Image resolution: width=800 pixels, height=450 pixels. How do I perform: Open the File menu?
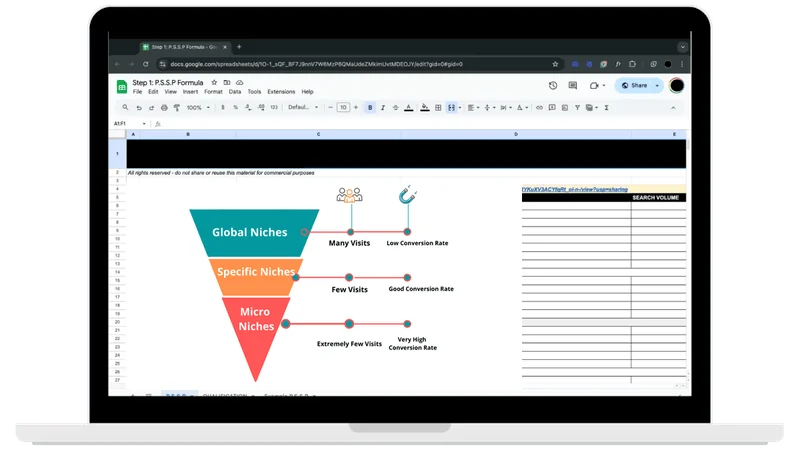tap(137, 92)
